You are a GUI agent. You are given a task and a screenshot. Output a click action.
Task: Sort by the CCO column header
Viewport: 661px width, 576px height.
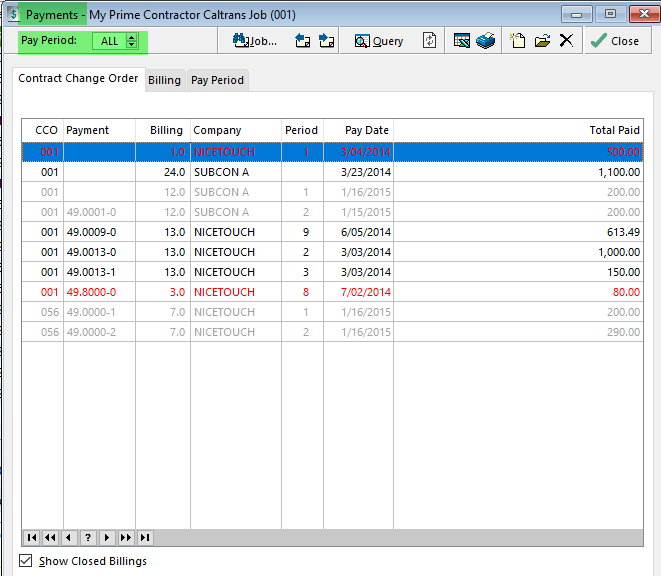click(43, 130)
